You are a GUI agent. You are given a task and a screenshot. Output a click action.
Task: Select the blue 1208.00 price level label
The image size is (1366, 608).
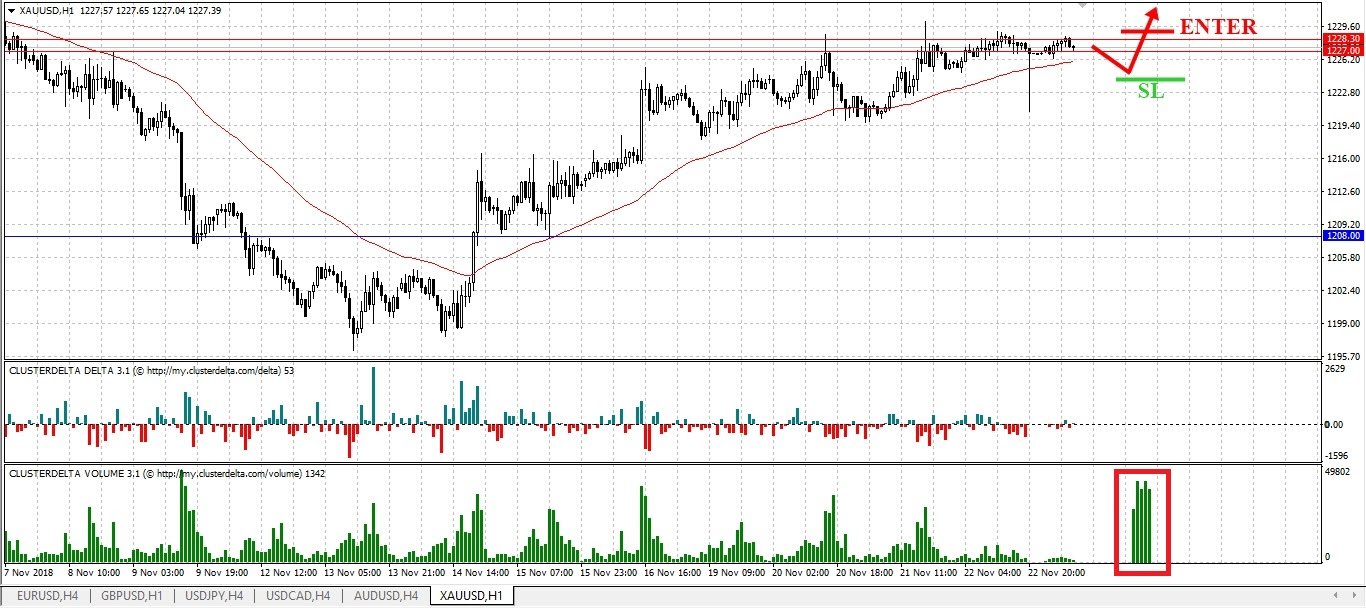1343,236
